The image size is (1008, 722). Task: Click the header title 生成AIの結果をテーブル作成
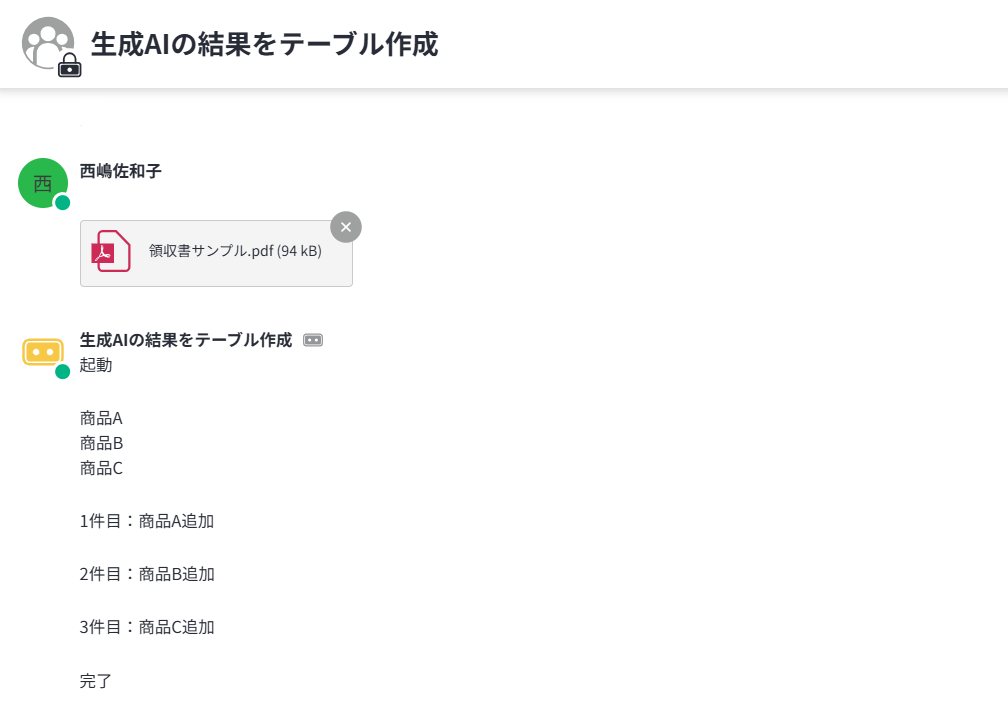(264, 44)
